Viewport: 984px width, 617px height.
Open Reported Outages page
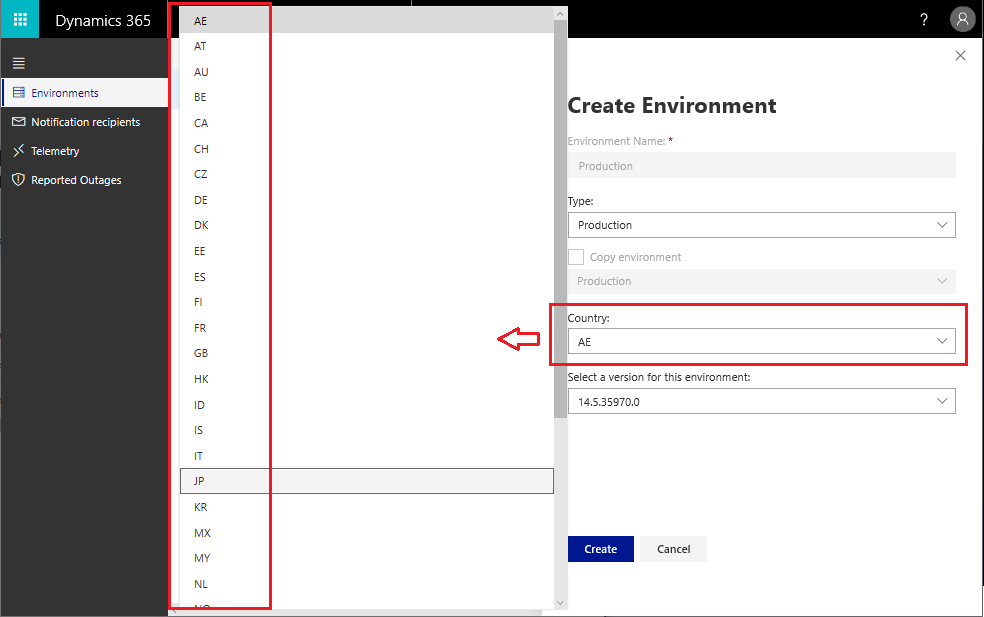tap(85, 180)
